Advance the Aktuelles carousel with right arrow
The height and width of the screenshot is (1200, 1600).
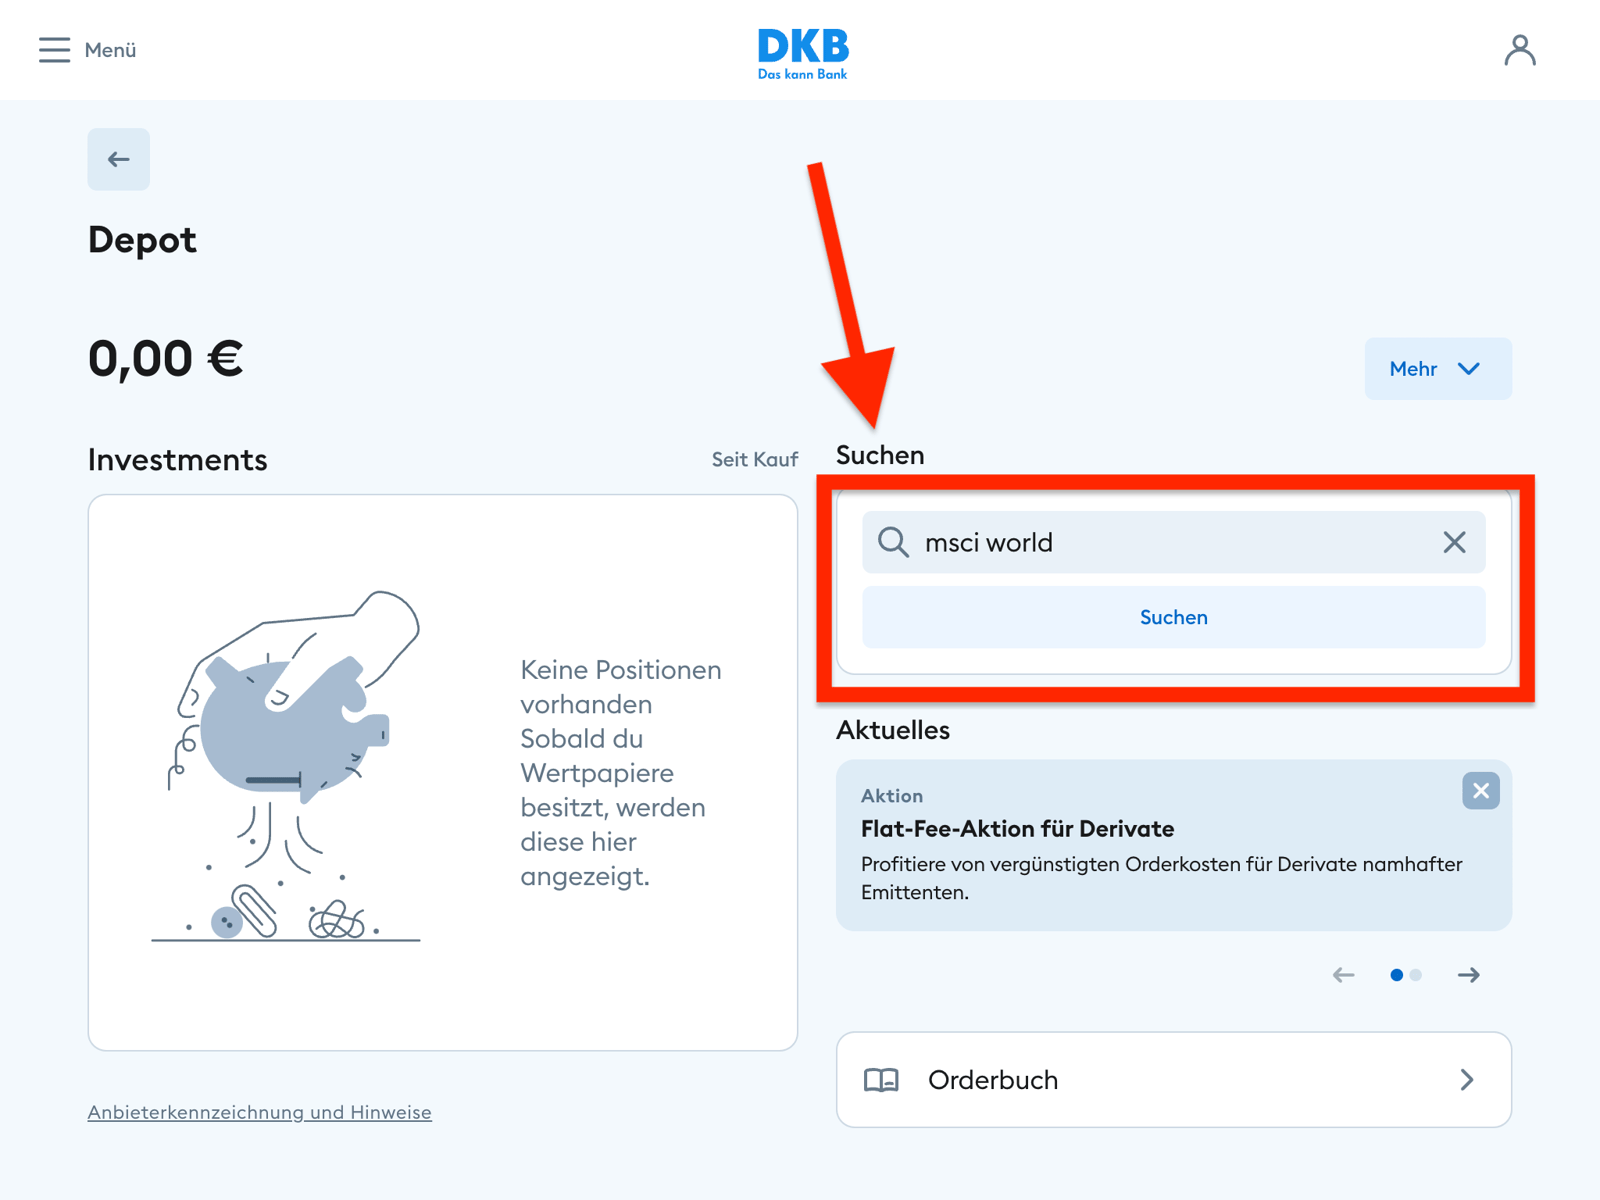point(1468,974)
